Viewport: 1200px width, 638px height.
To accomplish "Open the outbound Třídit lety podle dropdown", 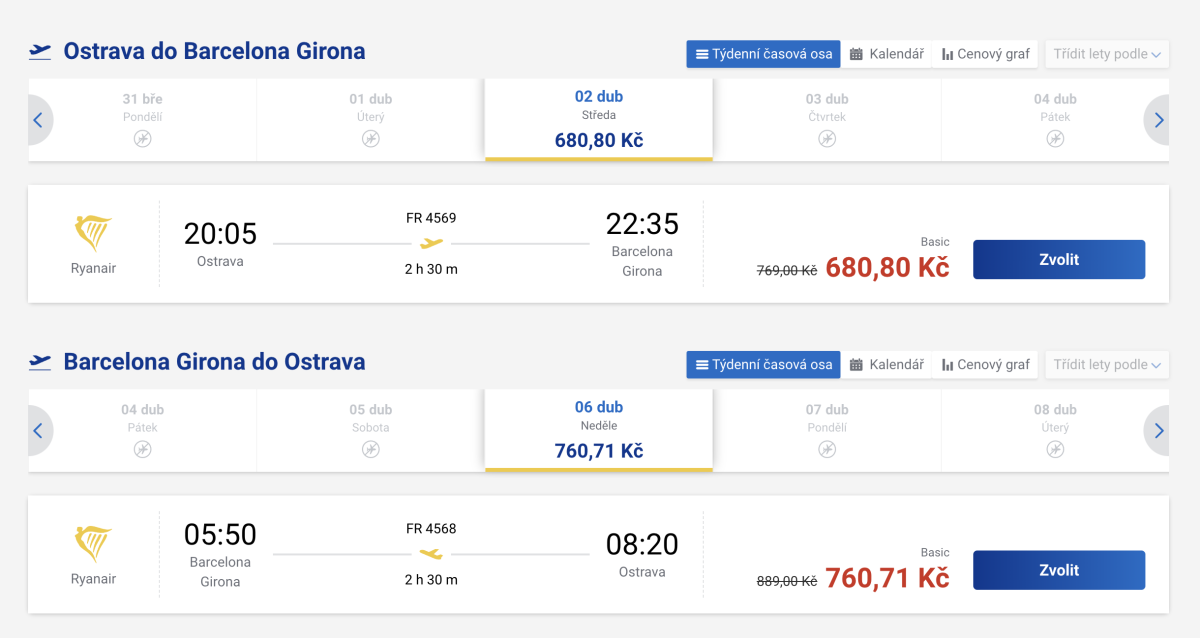I will 1106,54.
